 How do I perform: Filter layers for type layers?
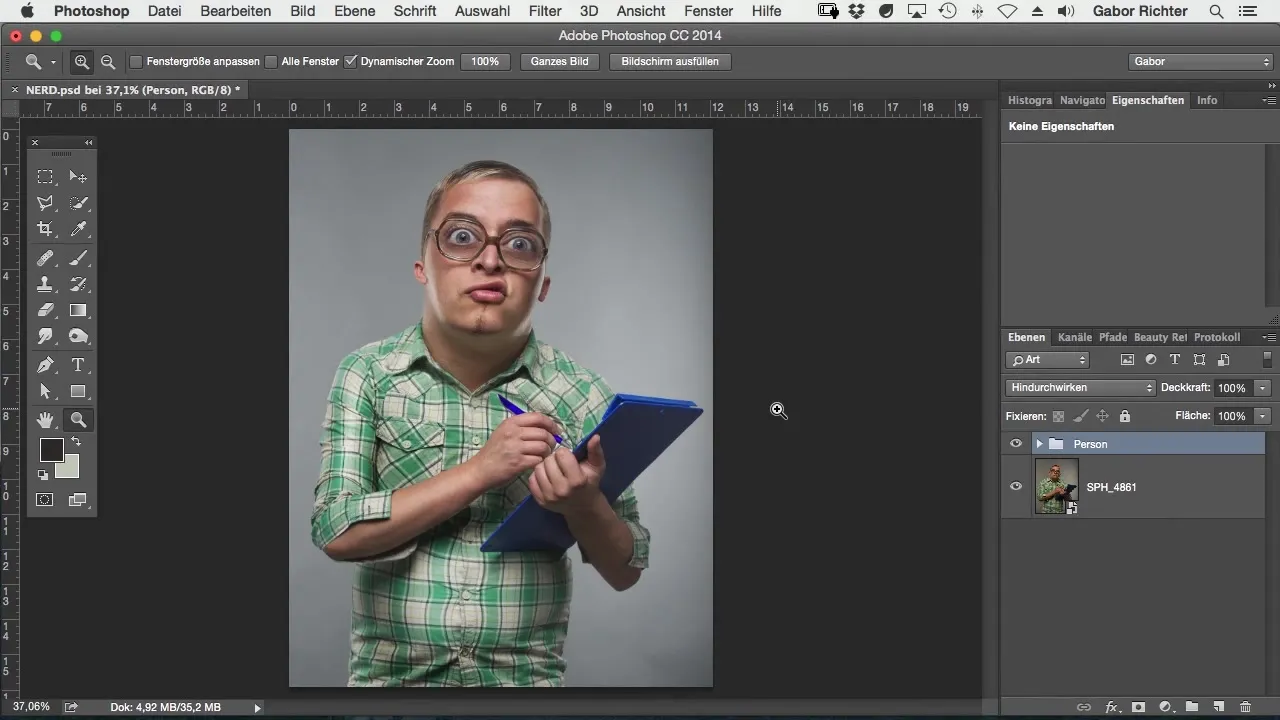click(x=1175, y=360)
